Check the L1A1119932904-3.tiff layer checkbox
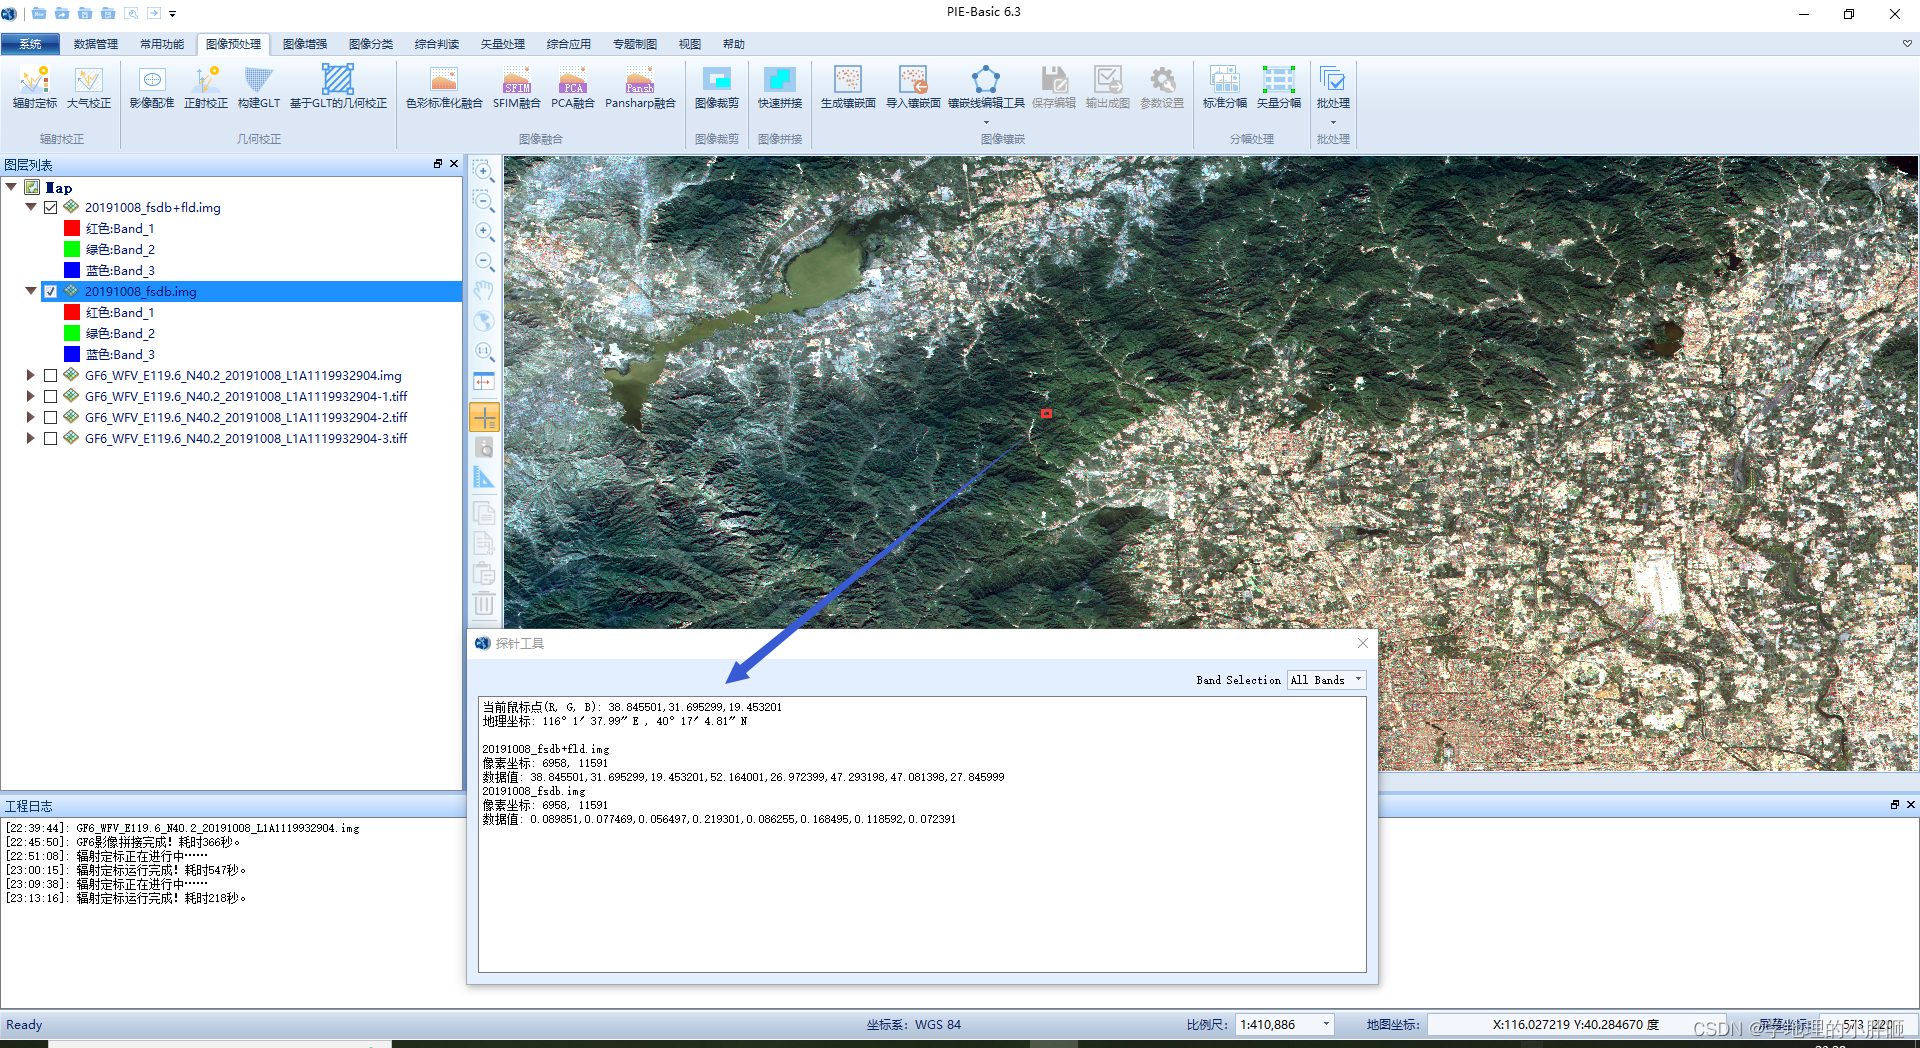 [50, 438]
